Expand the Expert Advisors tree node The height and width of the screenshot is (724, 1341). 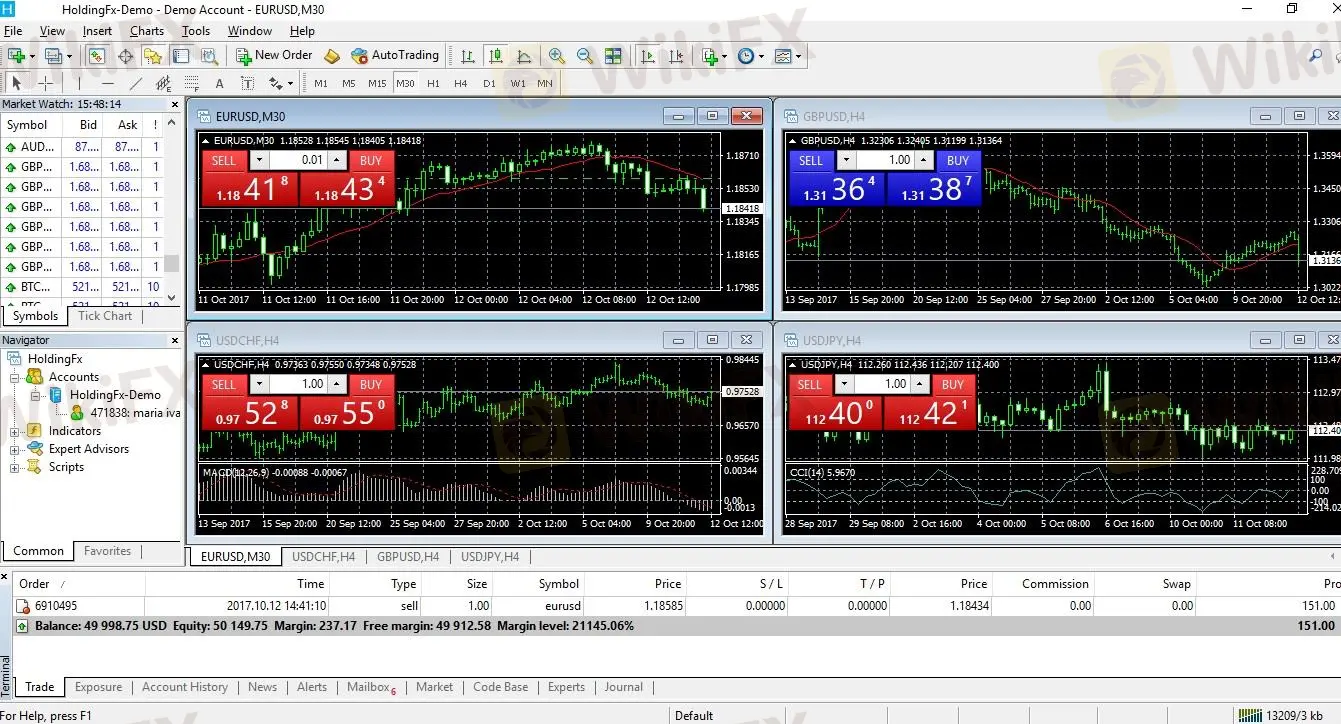15,449
